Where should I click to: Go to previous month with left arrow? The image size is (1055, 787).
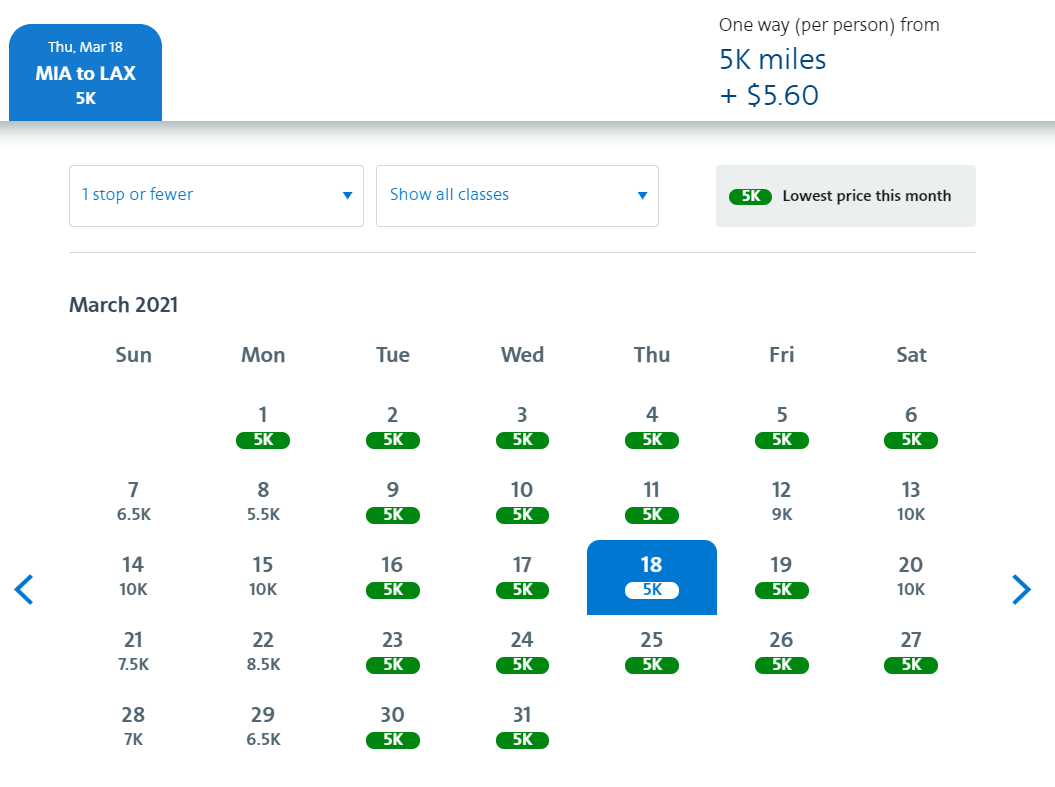24,589
